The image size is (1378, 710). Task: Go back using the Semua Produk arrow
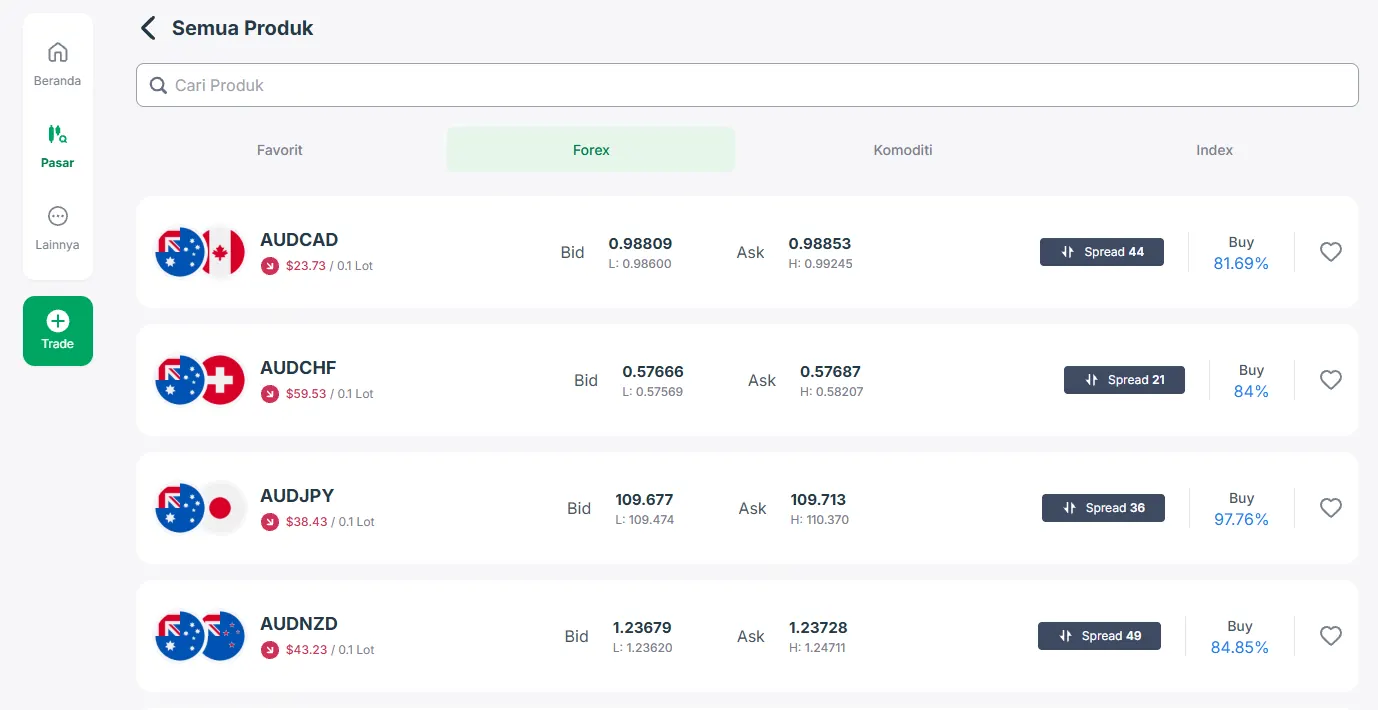(x=148, y=28)
